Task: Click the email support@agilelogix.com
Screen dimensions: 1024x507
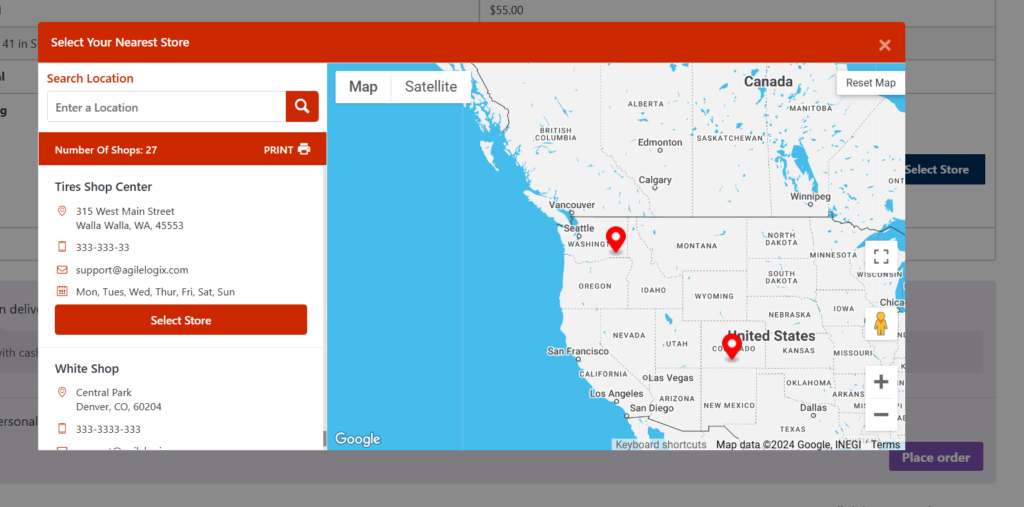Action: click(132, 270)
